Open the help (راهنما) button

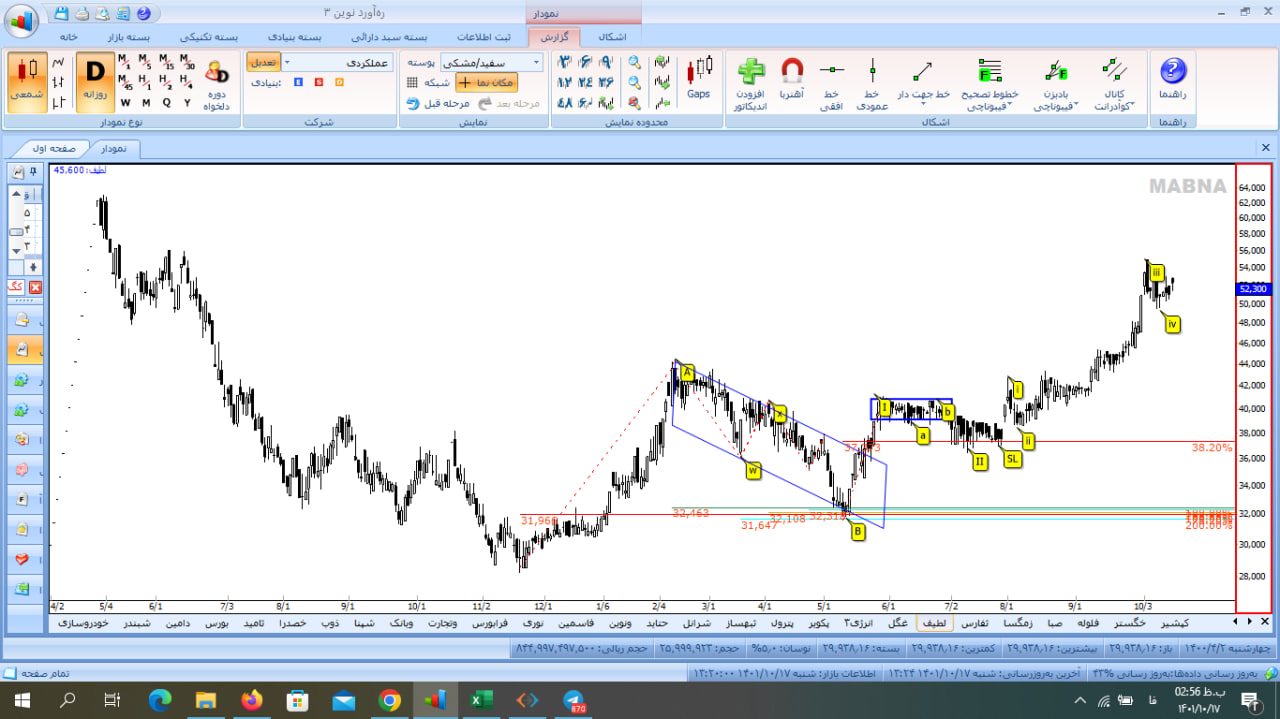1172,77
